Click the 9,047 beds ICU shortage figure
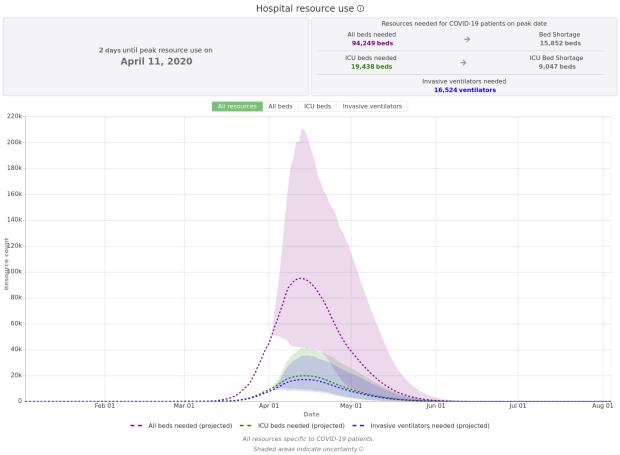Viewport: 620px width, 455px height. point(557,67)
